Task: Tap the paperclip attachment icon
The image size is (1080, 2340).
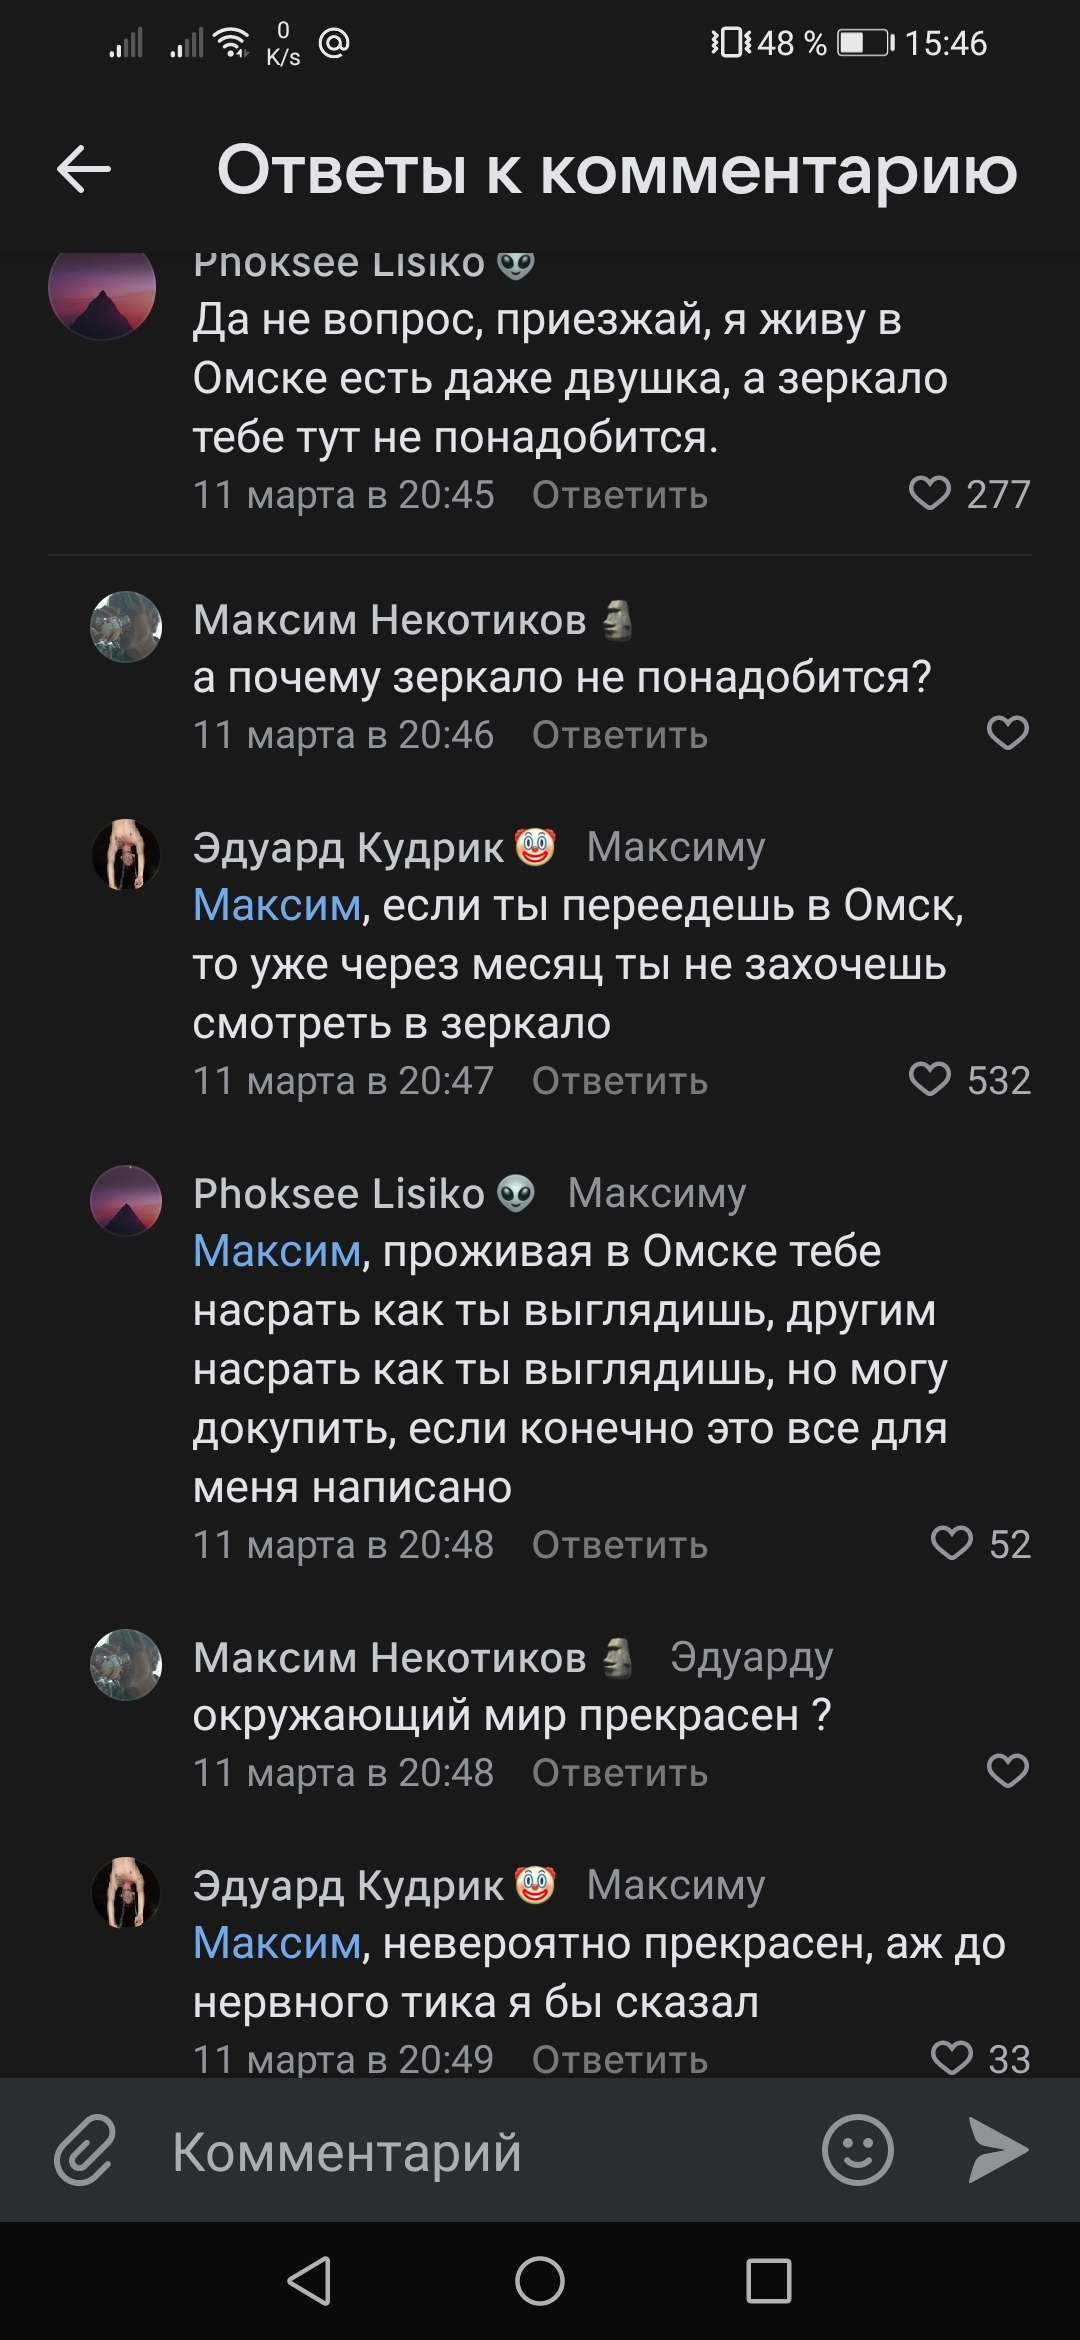Action: tap(85, 2150)
